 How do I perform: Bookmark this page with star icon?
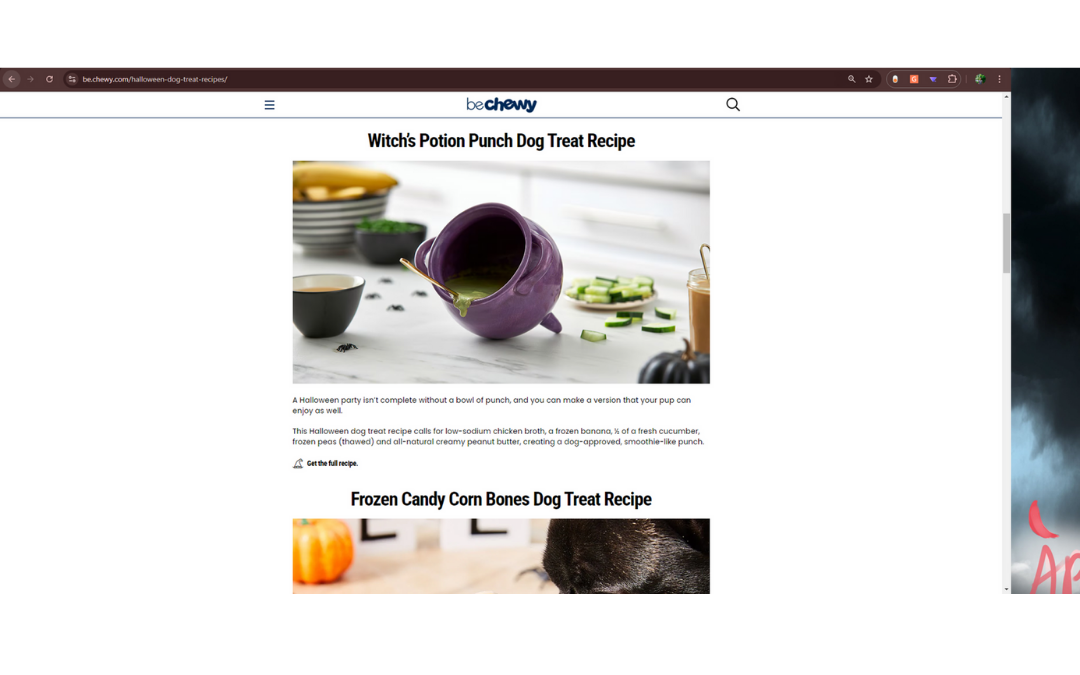[x=869, y=79]
